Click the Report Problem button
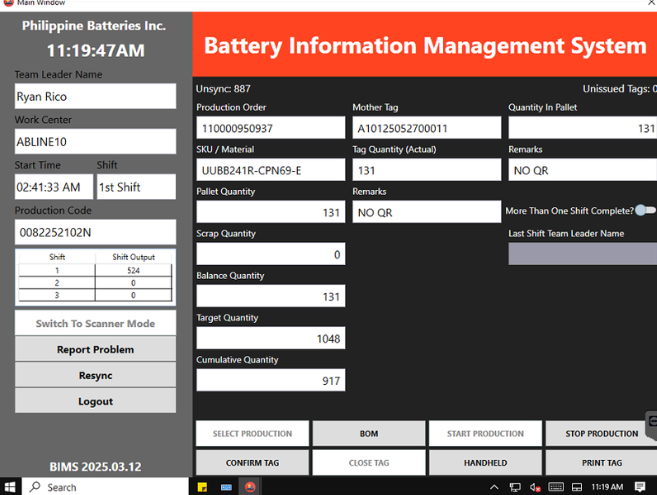Viewport: 657px width, 495px height. pos(96,349)
